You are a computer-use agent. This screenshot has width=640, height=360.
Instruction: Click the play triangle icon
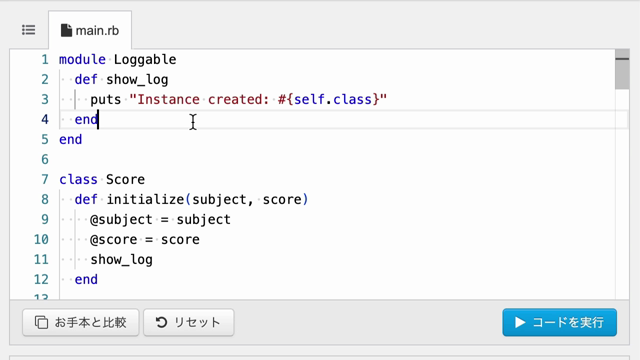(520, 322)
